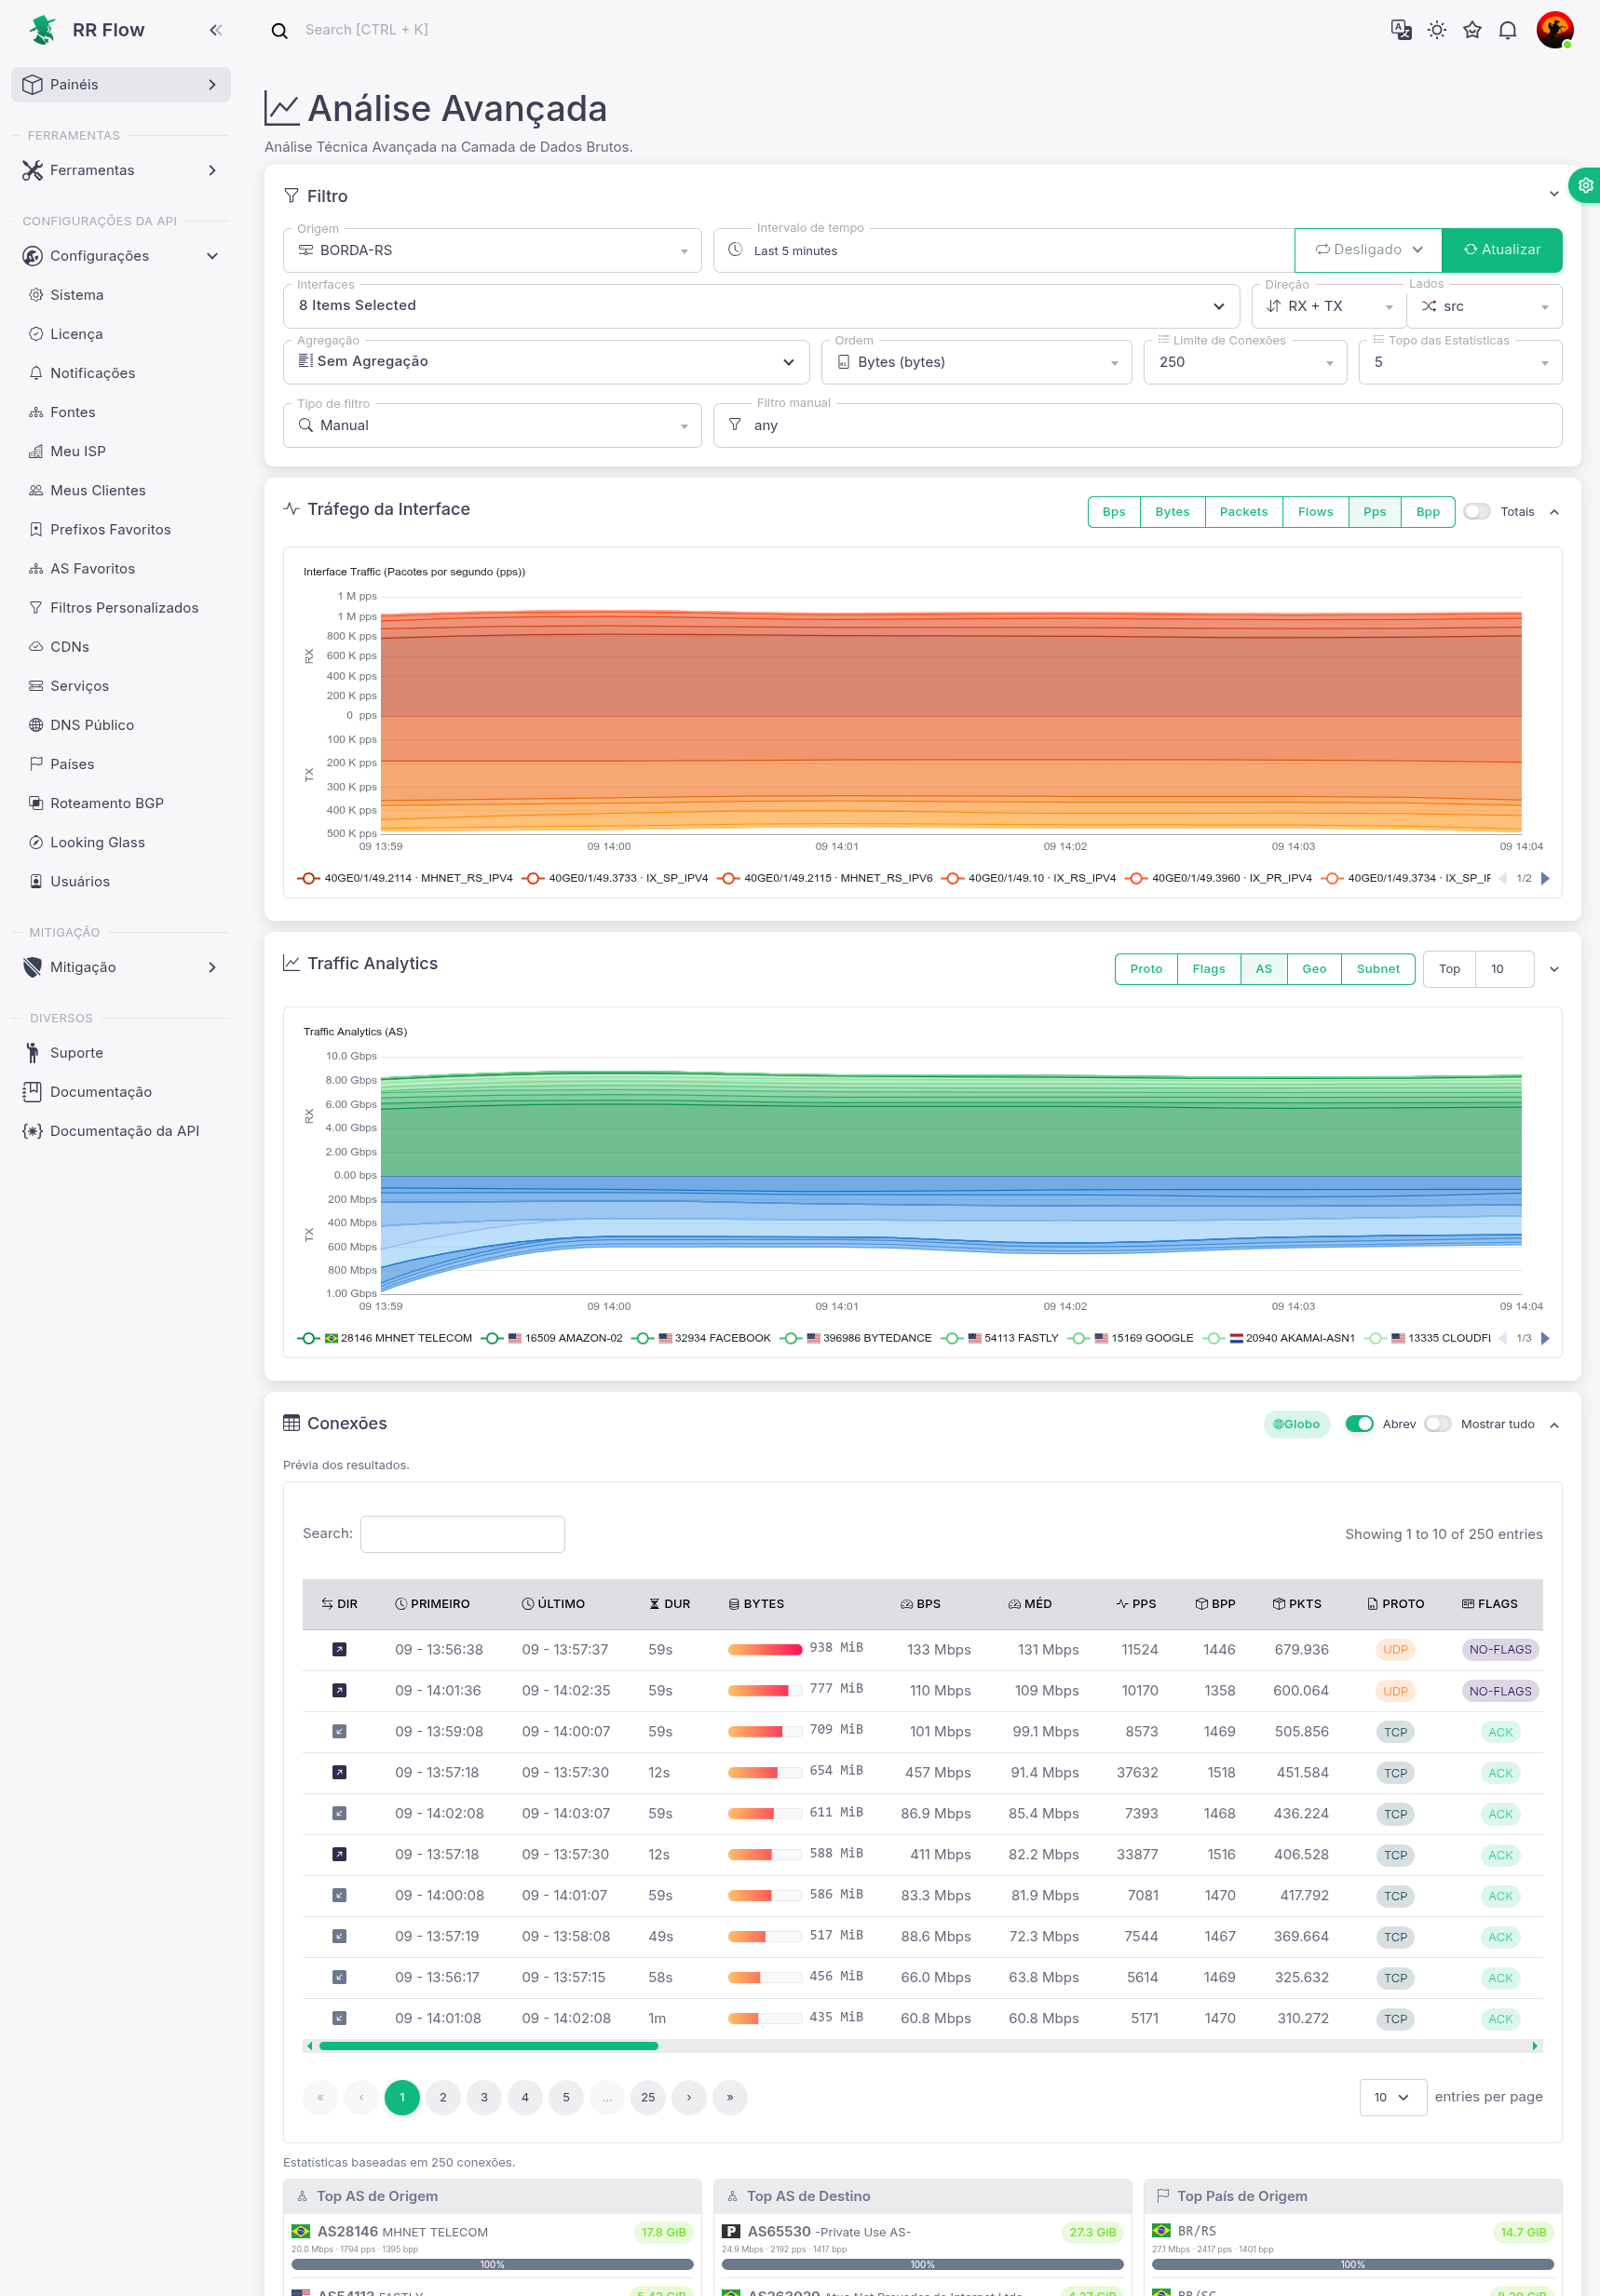Image resolution: width=1600 pixels, height=2296 pixels.
Task: Open user profile avatar
Action: point(1554,30)
